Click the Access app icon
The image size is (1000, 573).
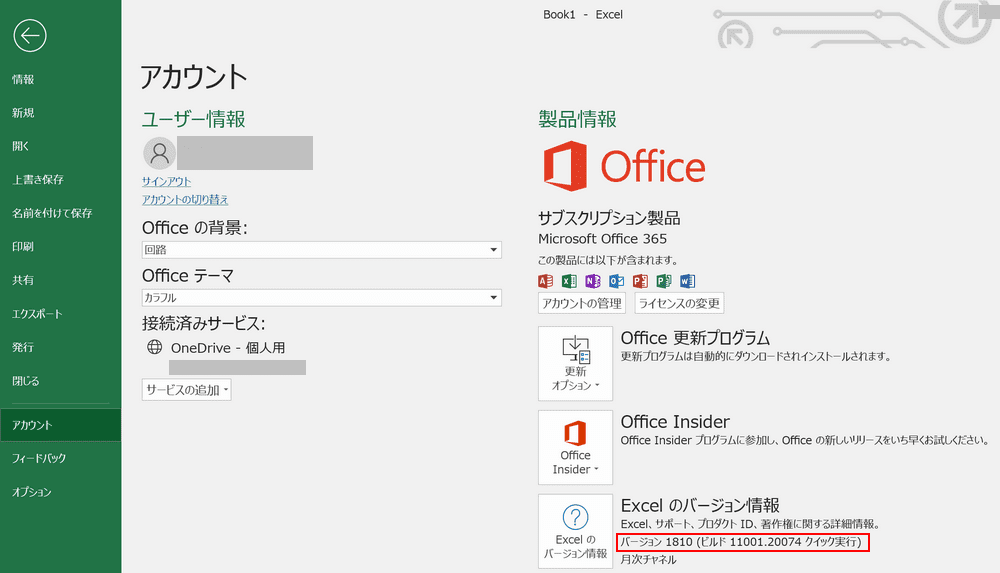coord(545,281)
